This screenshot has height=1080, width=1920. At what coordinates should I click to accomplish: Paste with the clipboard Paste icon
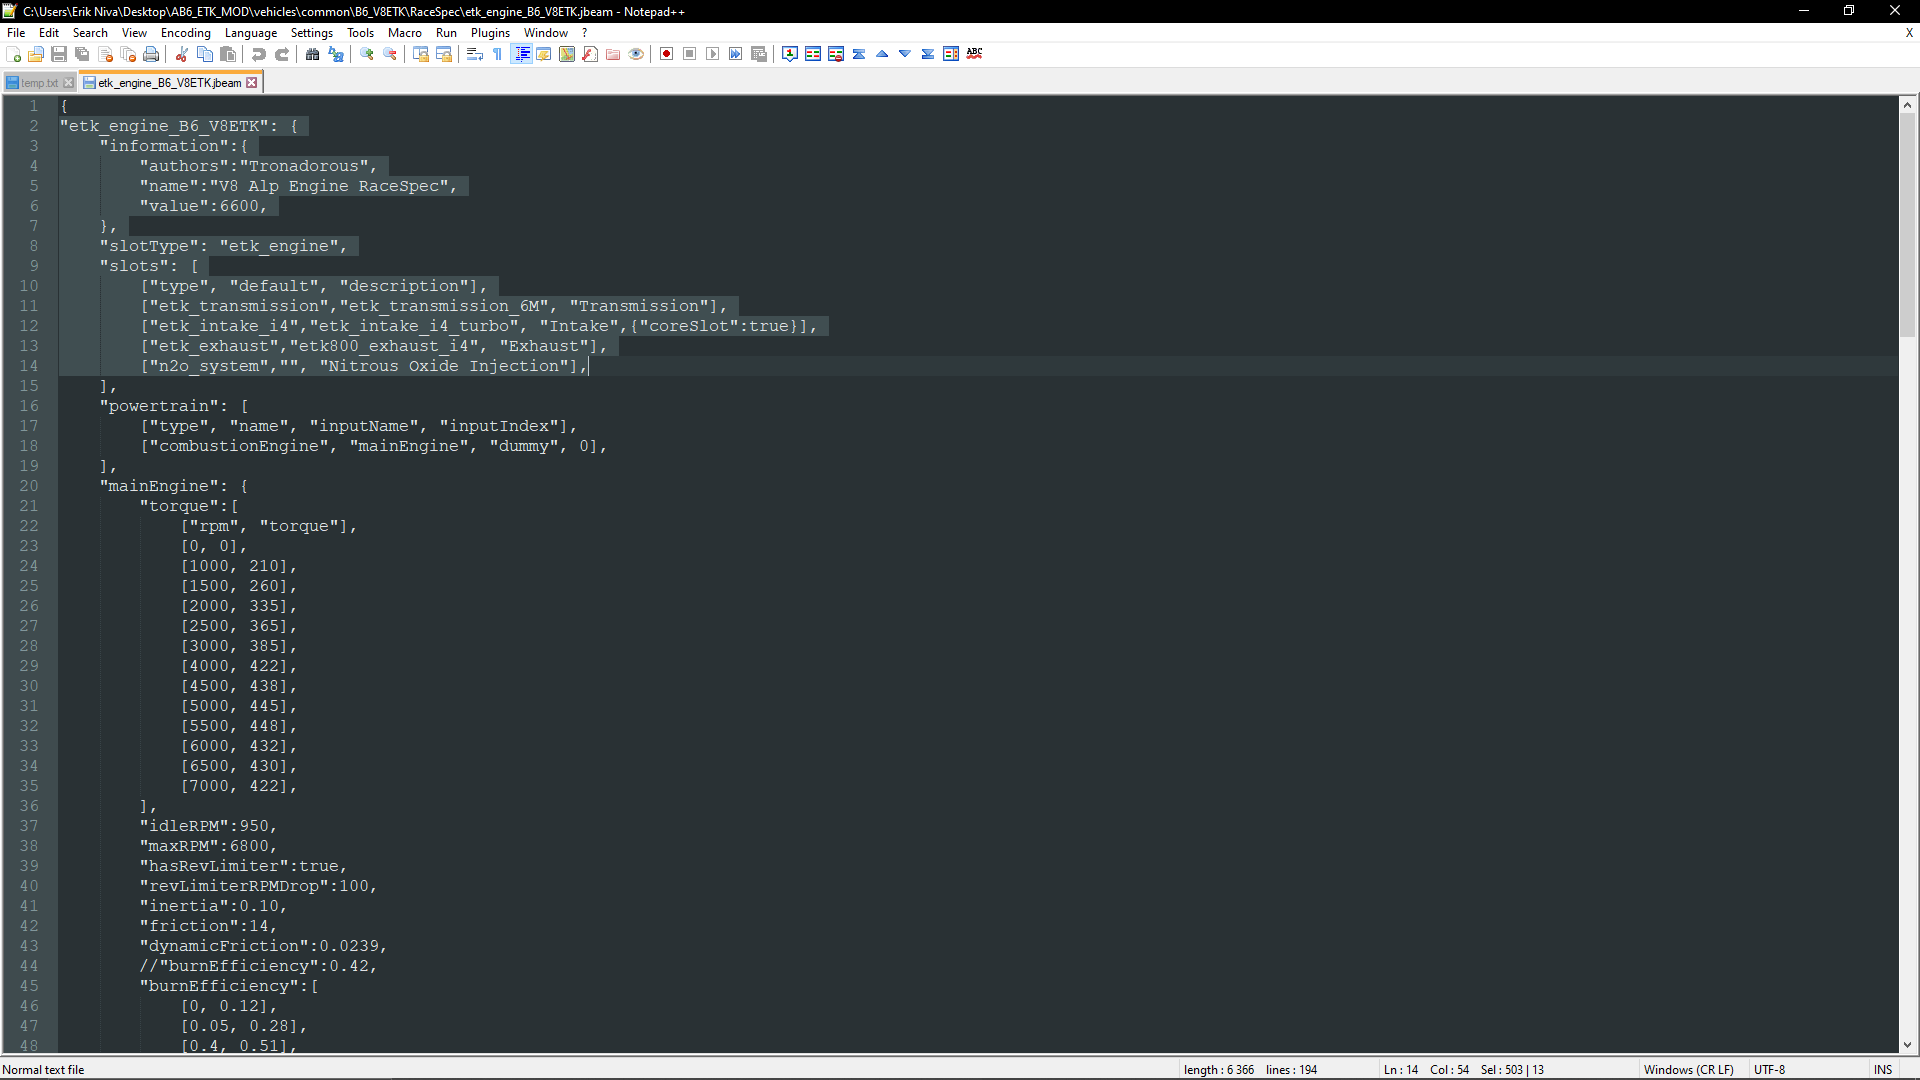point(228,54)
